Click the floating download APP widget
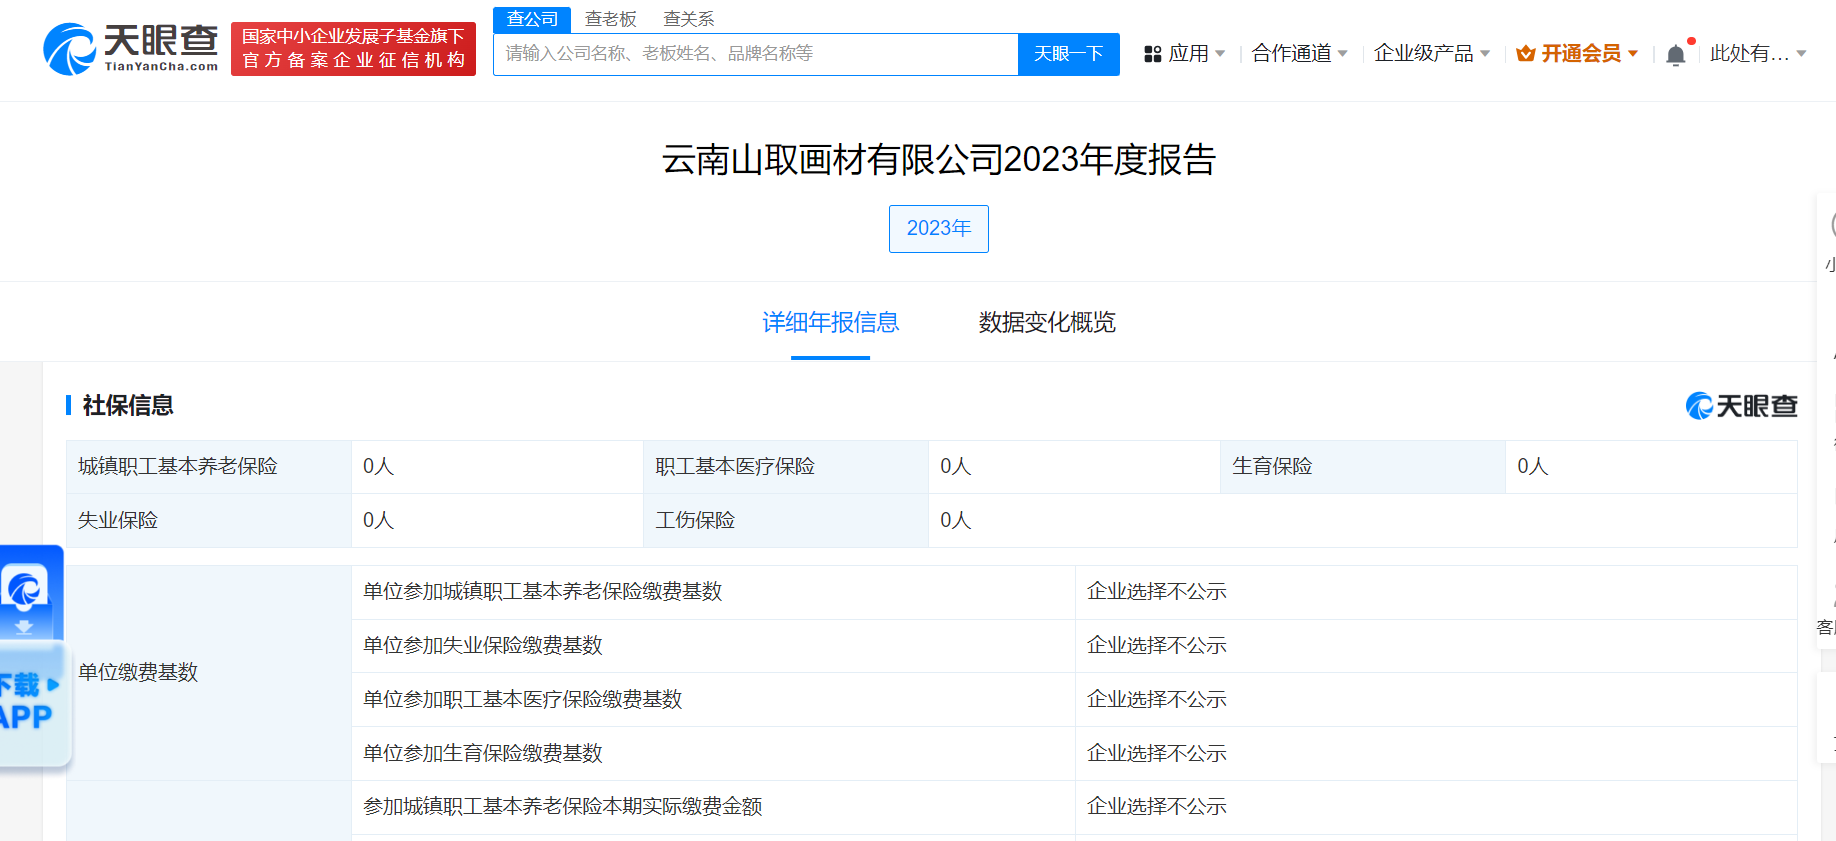This screenshot has height=841, width=1836. click(x=32, y=656)
